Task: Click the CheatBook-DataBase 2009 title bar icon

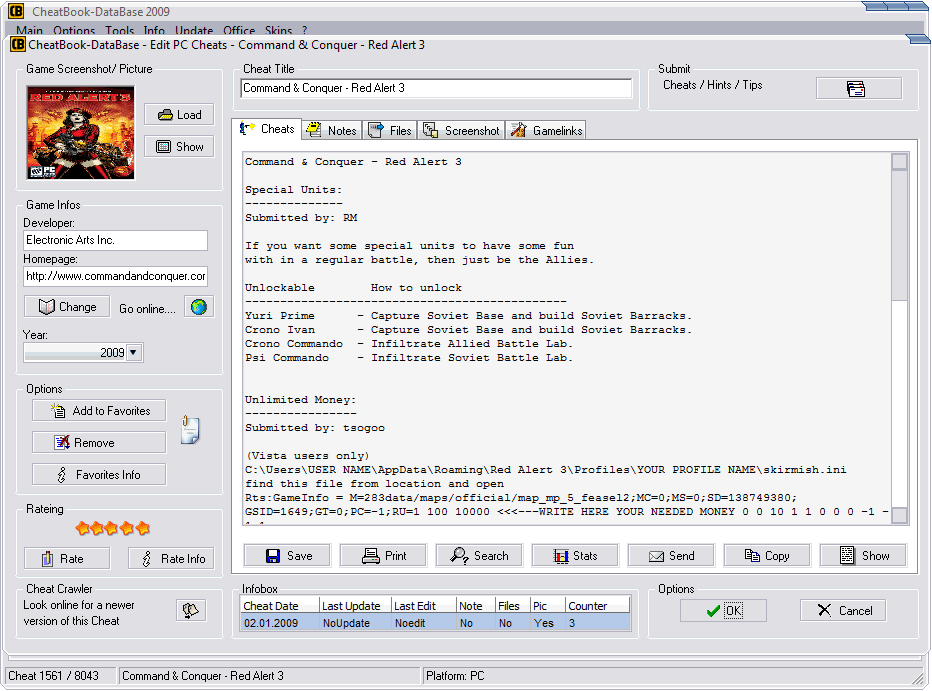Action: [x=16, y=11]
